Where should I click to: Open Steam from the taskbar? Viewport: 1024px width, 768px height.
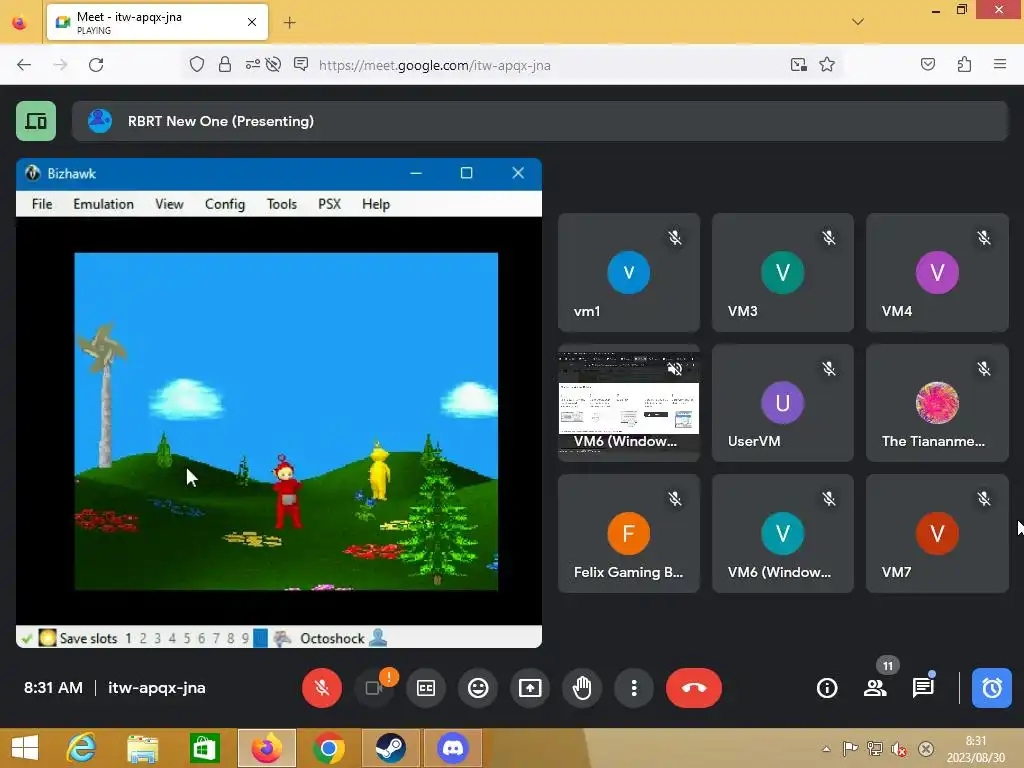pyautogui.click(x=391, y=748)
